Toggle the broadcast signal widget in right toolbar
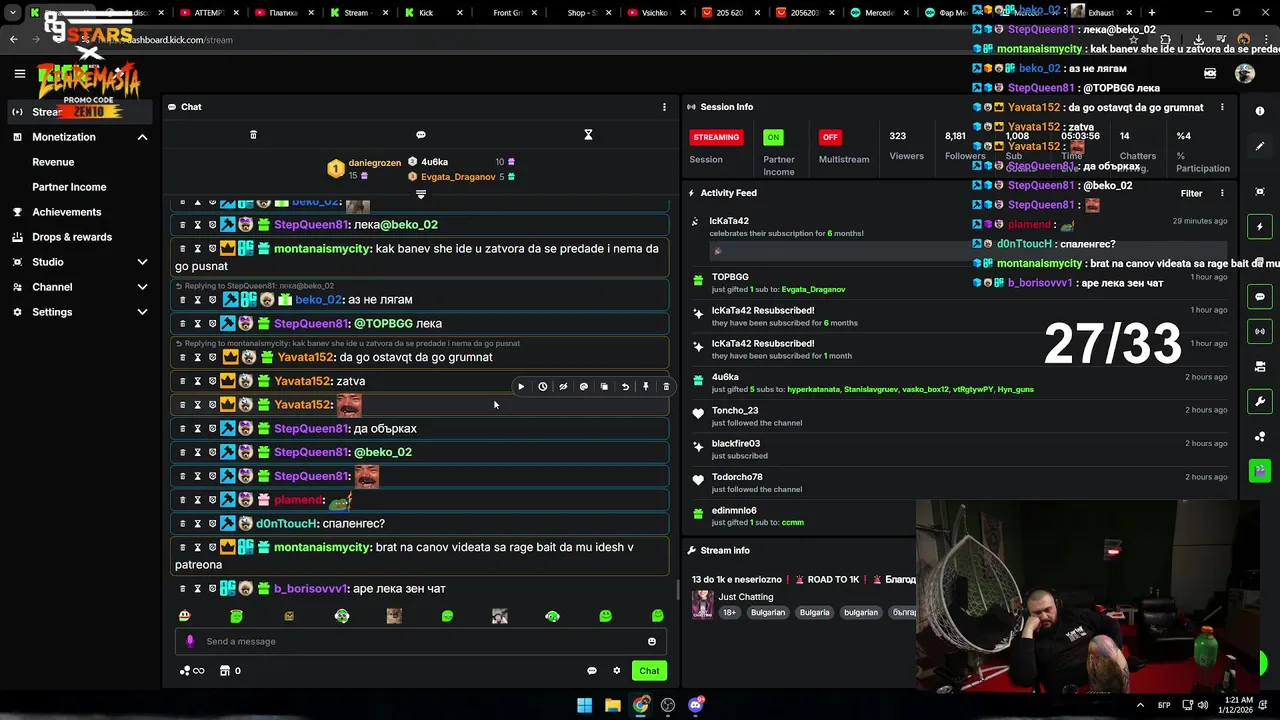Screen dimensions: 1280x720 tap(1260, 331)
